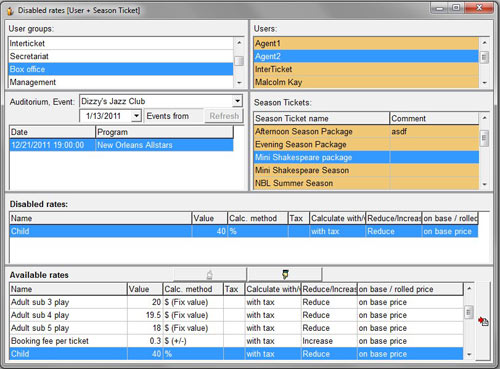Click the application icon in the title bar

(10, 11)
